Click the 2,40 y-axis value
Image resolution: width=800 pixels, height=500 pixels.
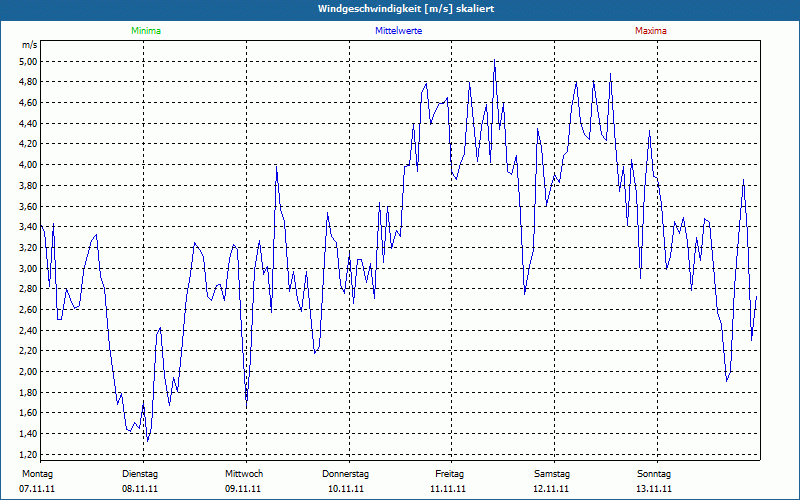pyautogui.click(x=30, y=330)
